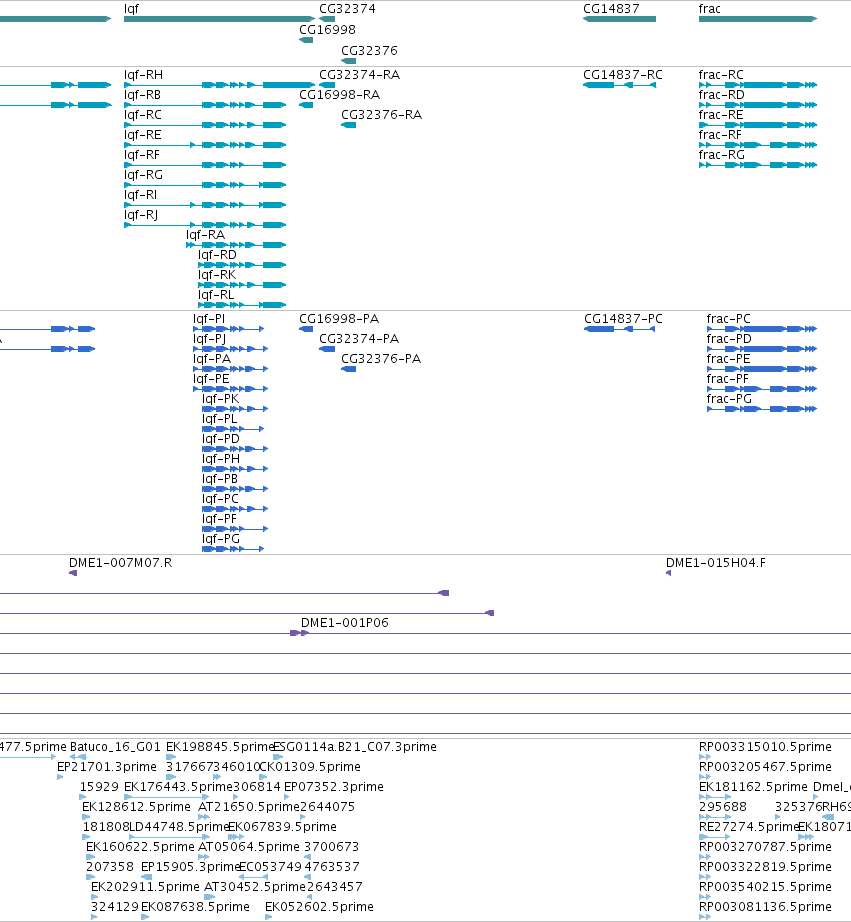Click the CG32374-PA protein label

[x=359, y=339]
